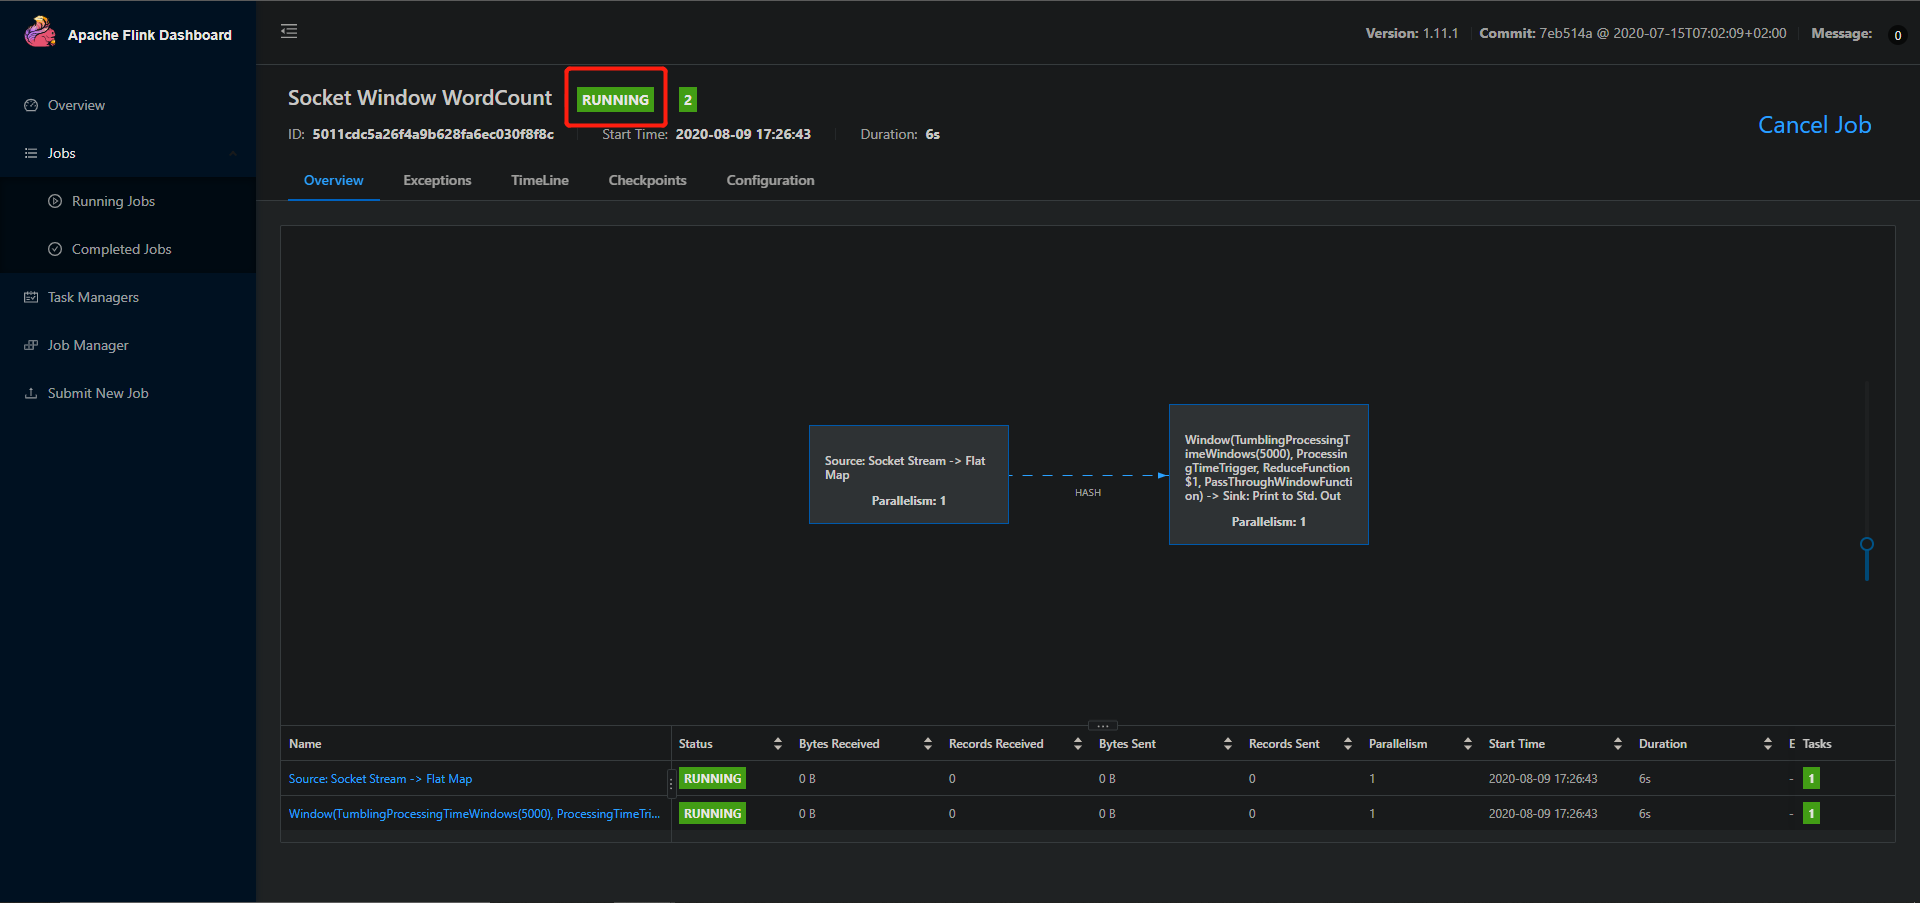Select the job Overview tab
The image size is (1920, 903).
334,180
